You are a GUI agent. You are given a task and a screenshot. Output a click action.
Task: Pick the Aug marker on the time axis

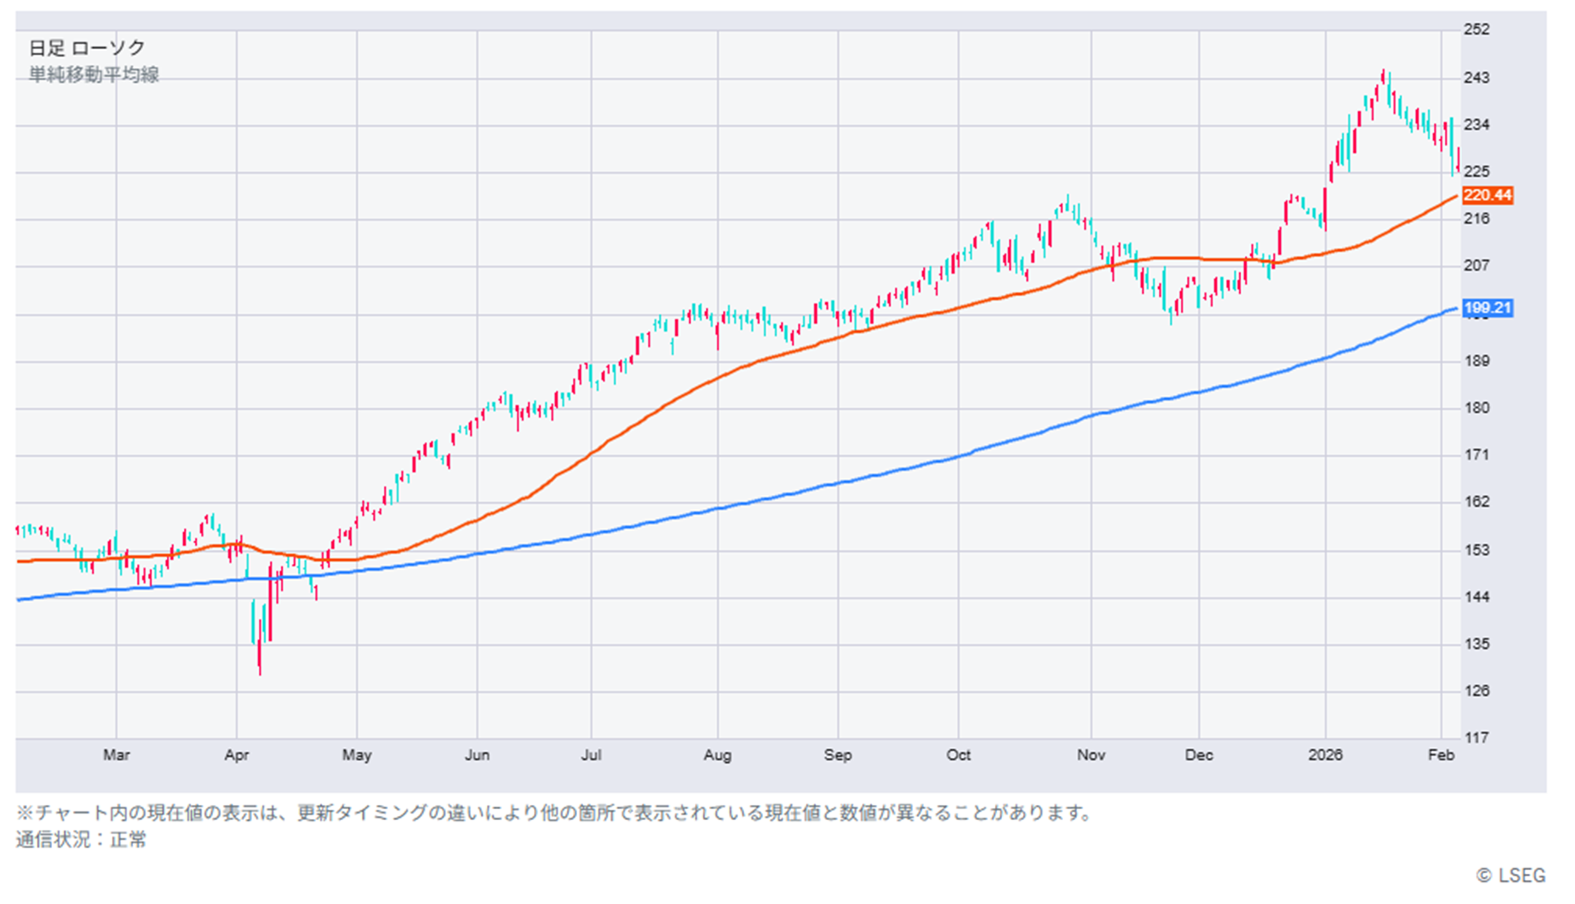pos(717,755)
